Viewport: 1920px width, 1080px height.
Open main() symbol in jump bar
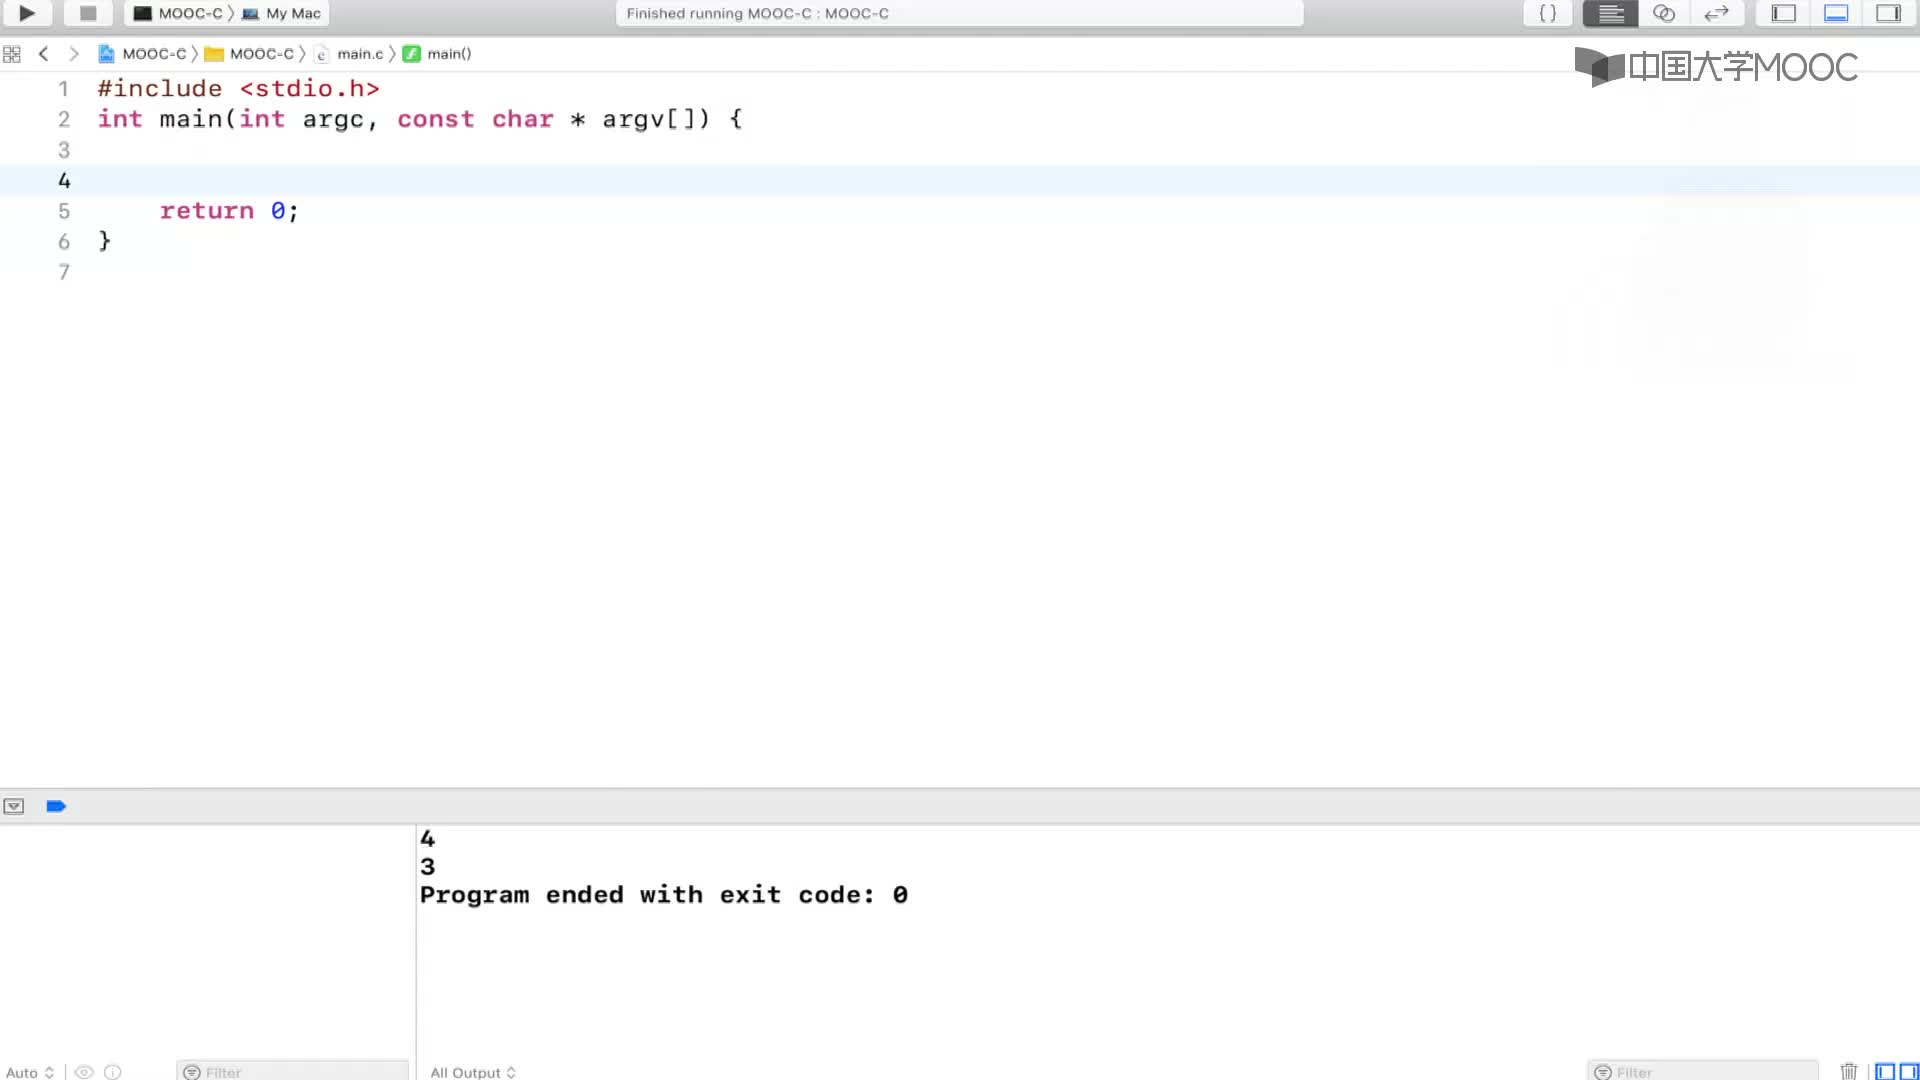pyautogui.click(x=437, y=54)
